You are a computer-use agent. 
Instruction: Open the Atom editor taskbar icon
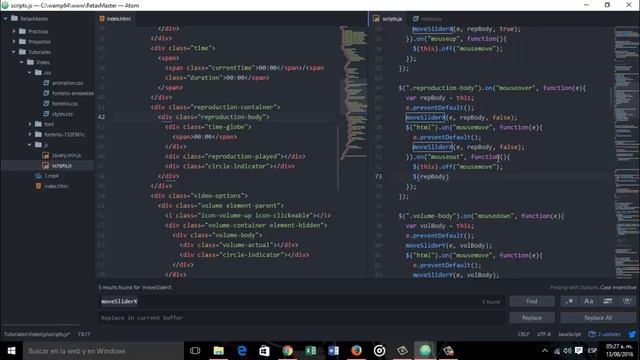coord(425,351)
